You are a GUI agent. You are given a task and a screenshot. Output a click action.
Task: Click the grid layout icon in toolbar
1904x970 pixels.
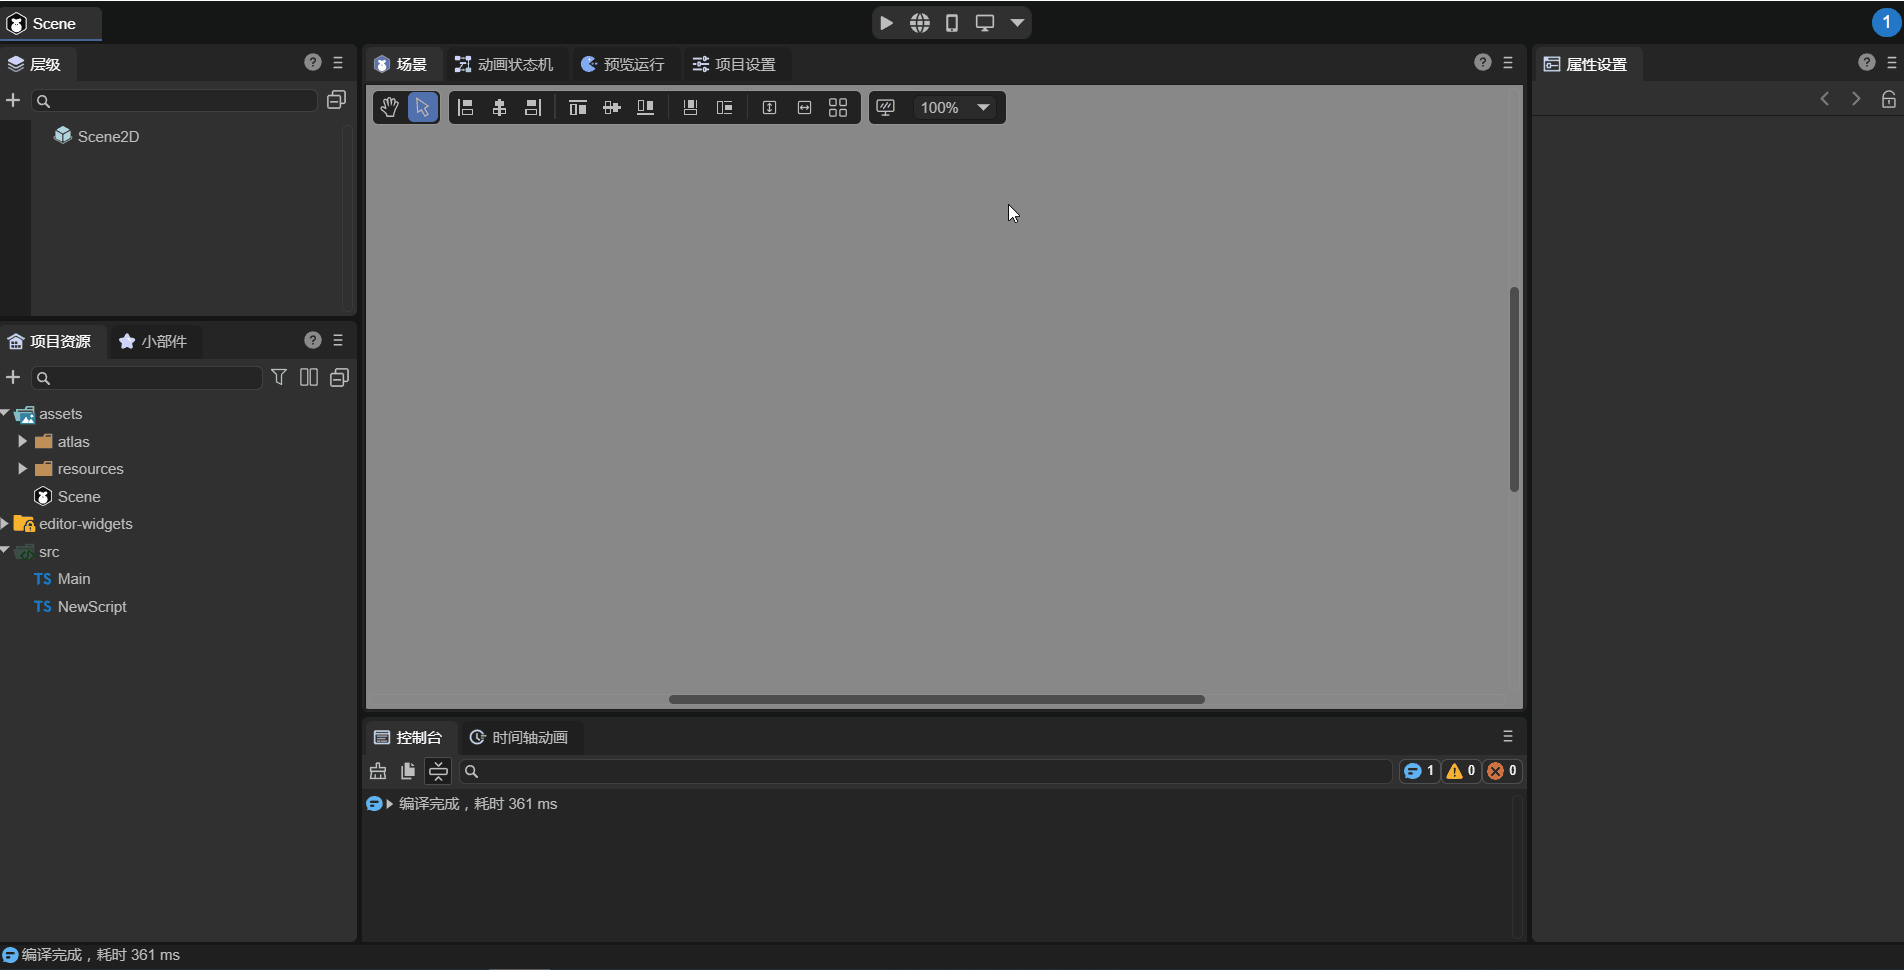pyautogui.click(x=838, y=107)
